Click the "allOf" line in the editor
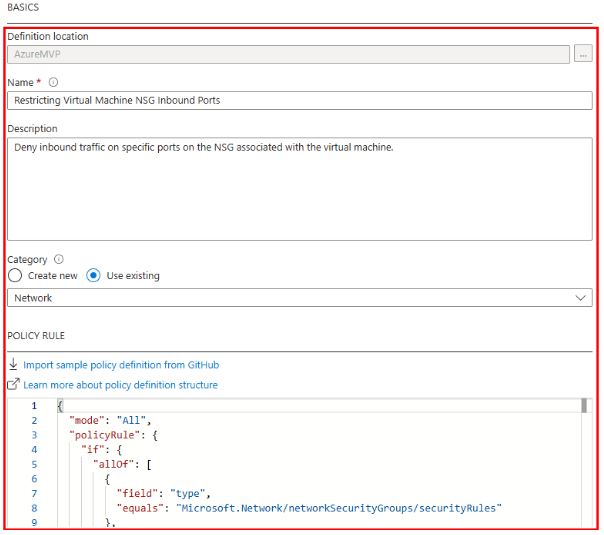The image size is (604, 535). (x=122, y=465)
